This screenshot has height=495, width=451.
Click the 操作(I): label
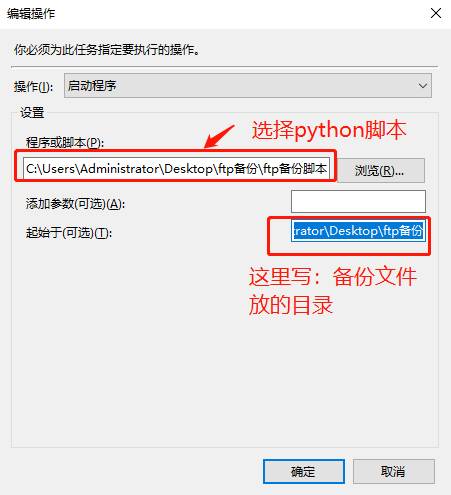[33, 87]
